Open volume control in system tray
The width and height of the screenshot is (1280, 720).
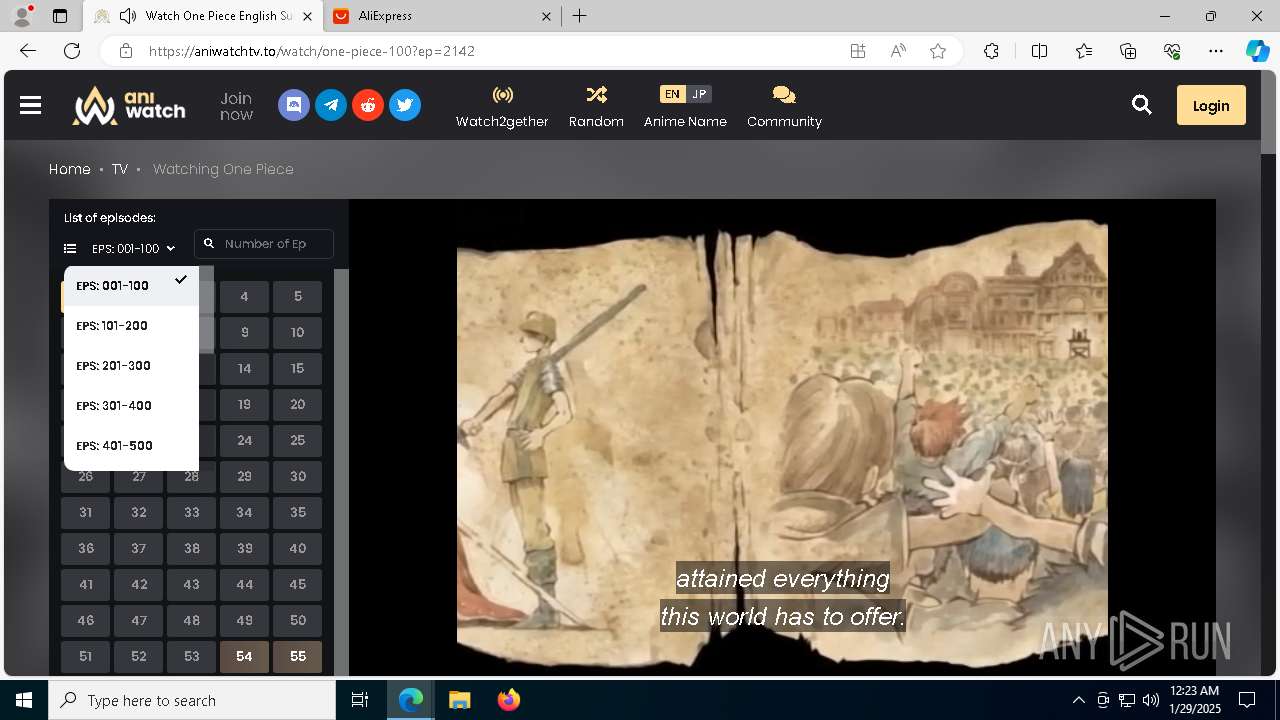tap(1150, 700)
